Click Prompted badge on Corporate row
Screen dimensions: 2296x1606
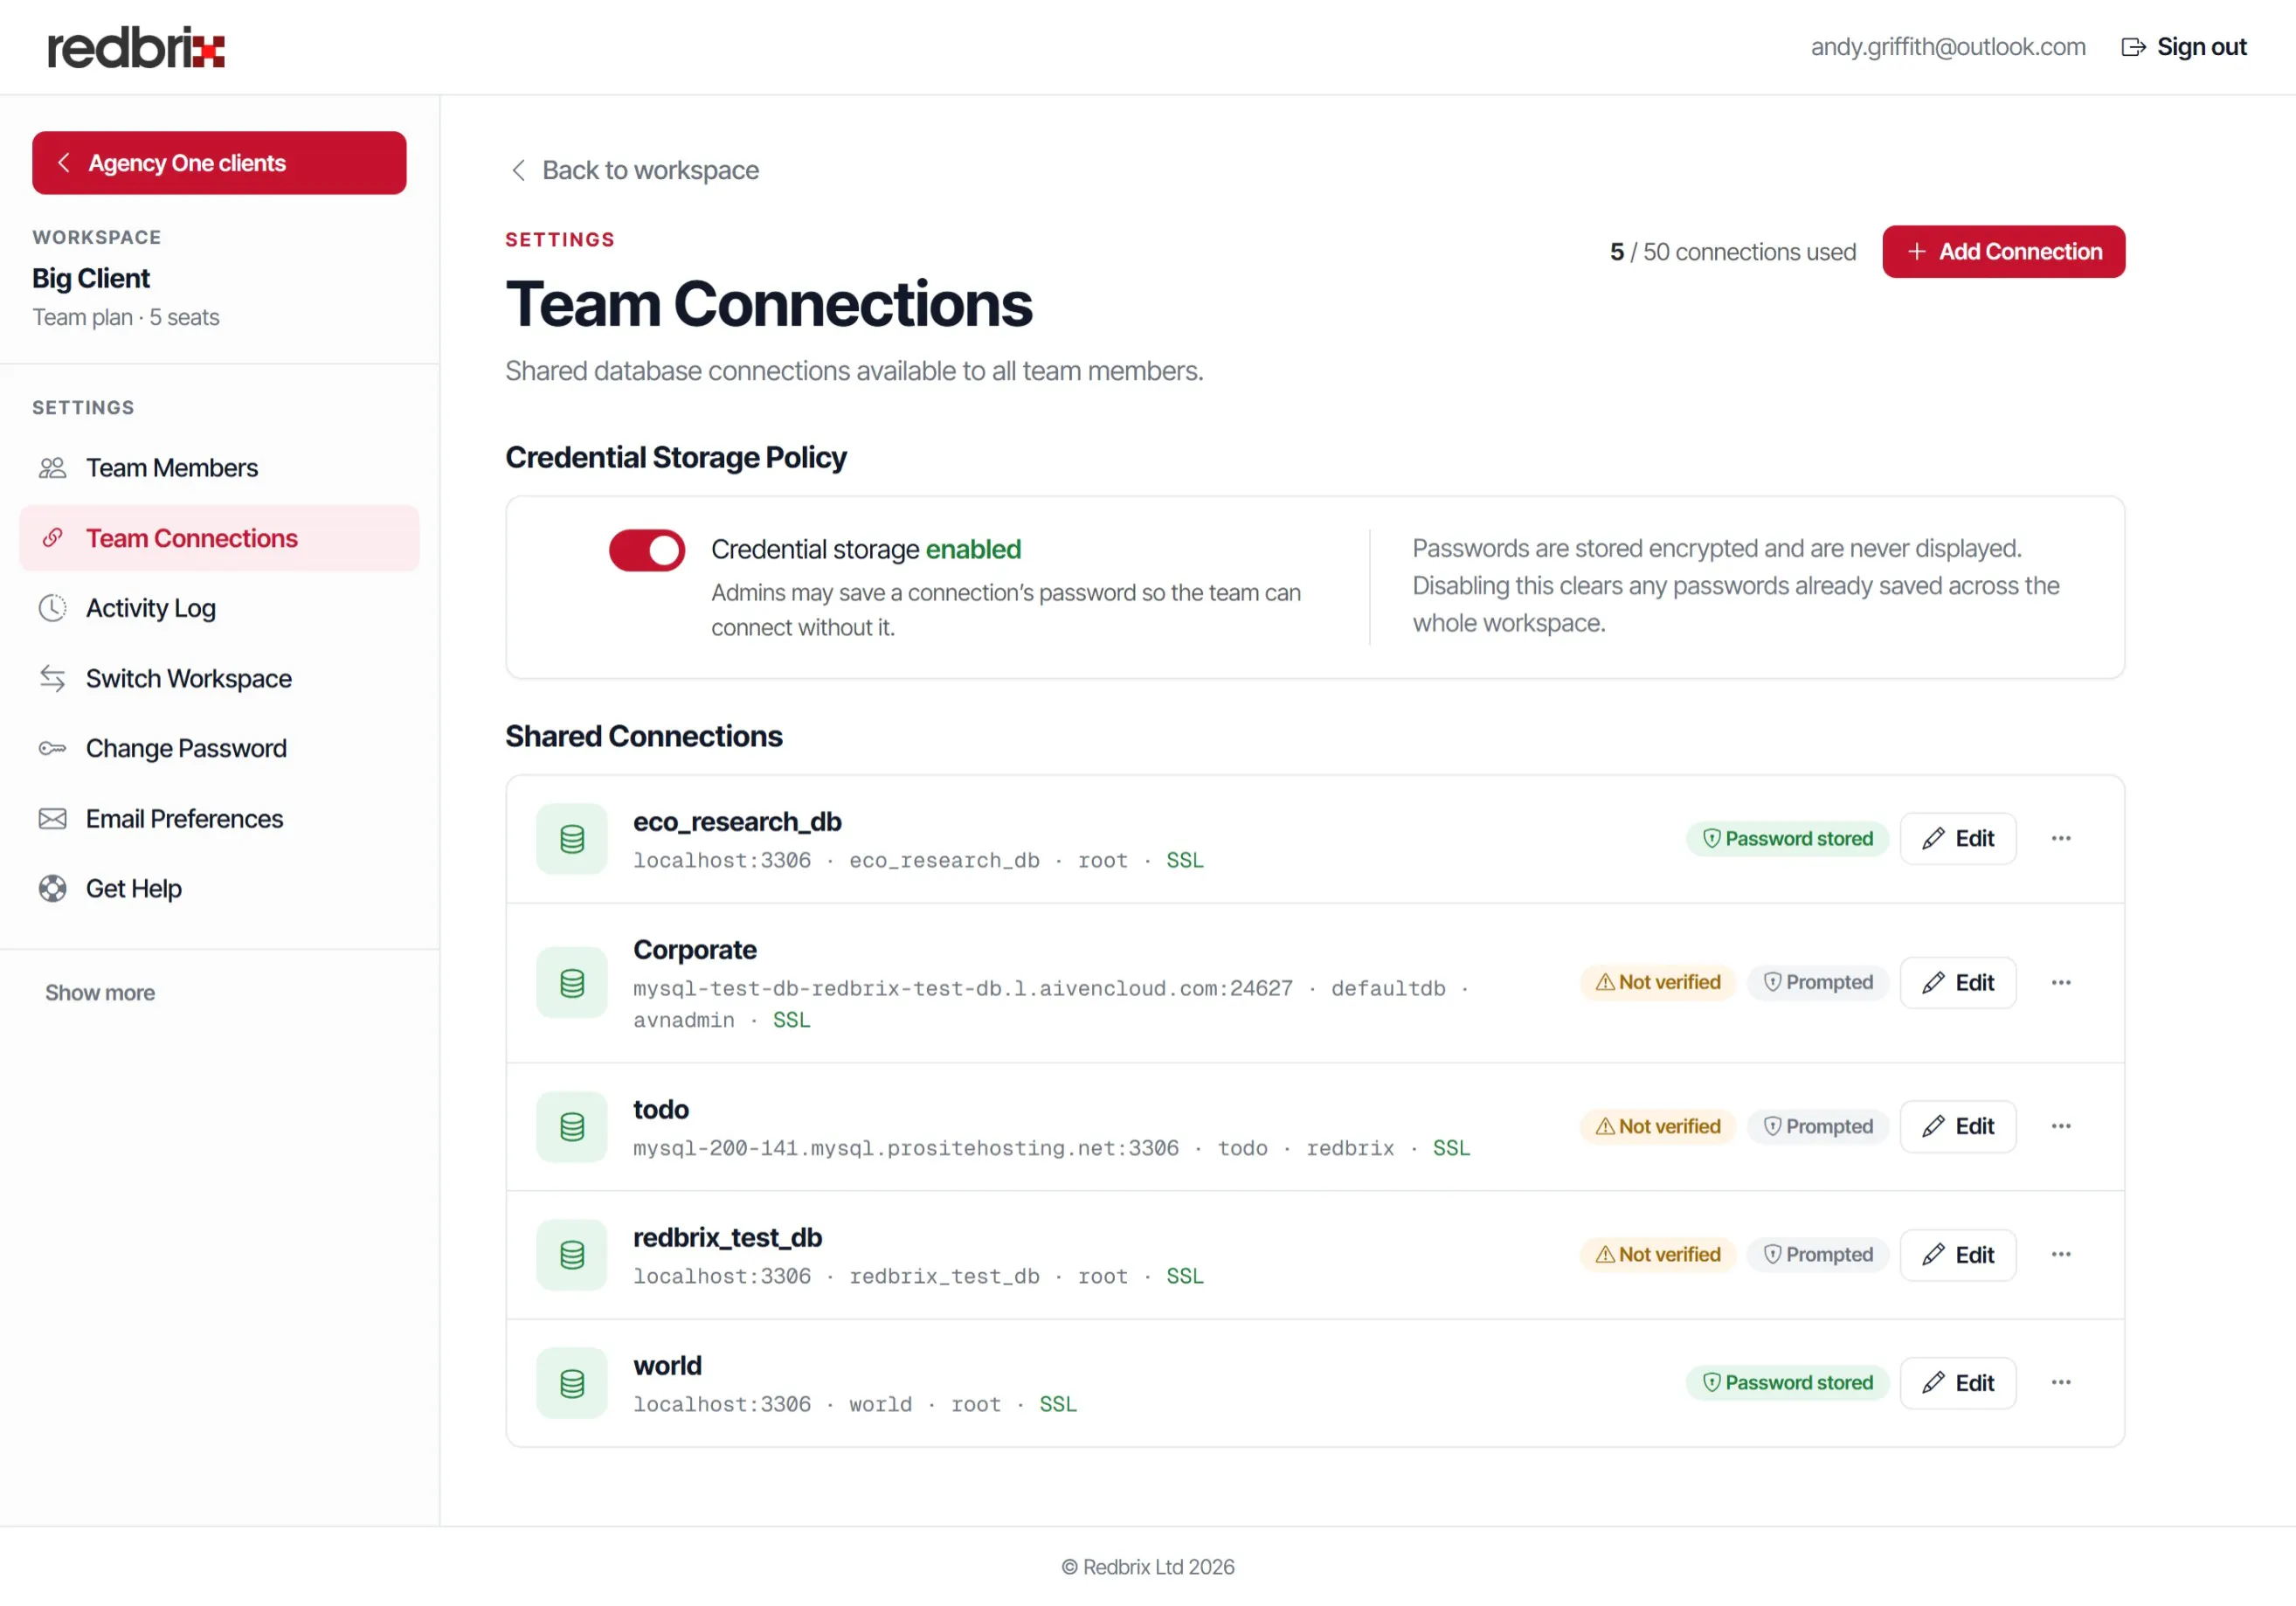(1817, 982)
